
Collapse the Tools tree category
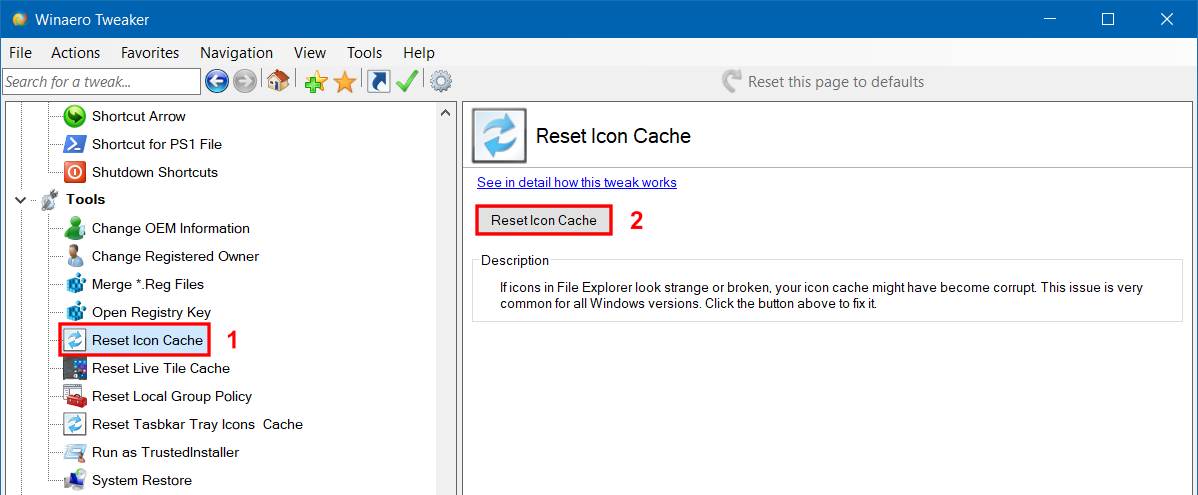coord(21,200)
